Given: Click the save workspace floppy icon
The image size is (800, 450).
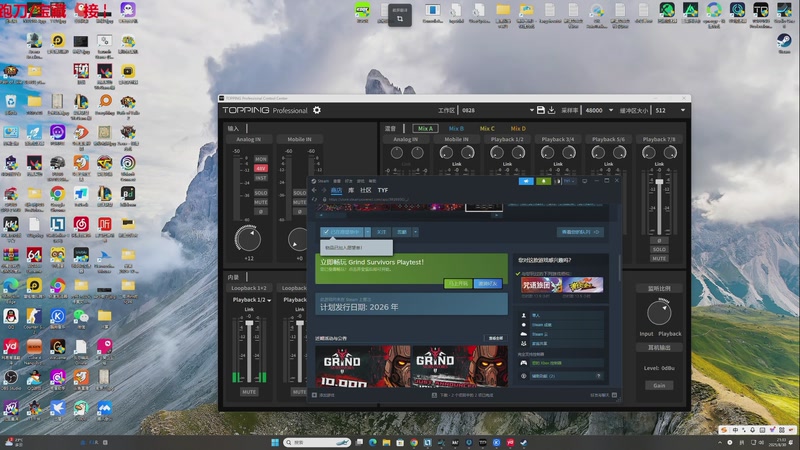Looking at the screenshot, I should tap(541, 110).
